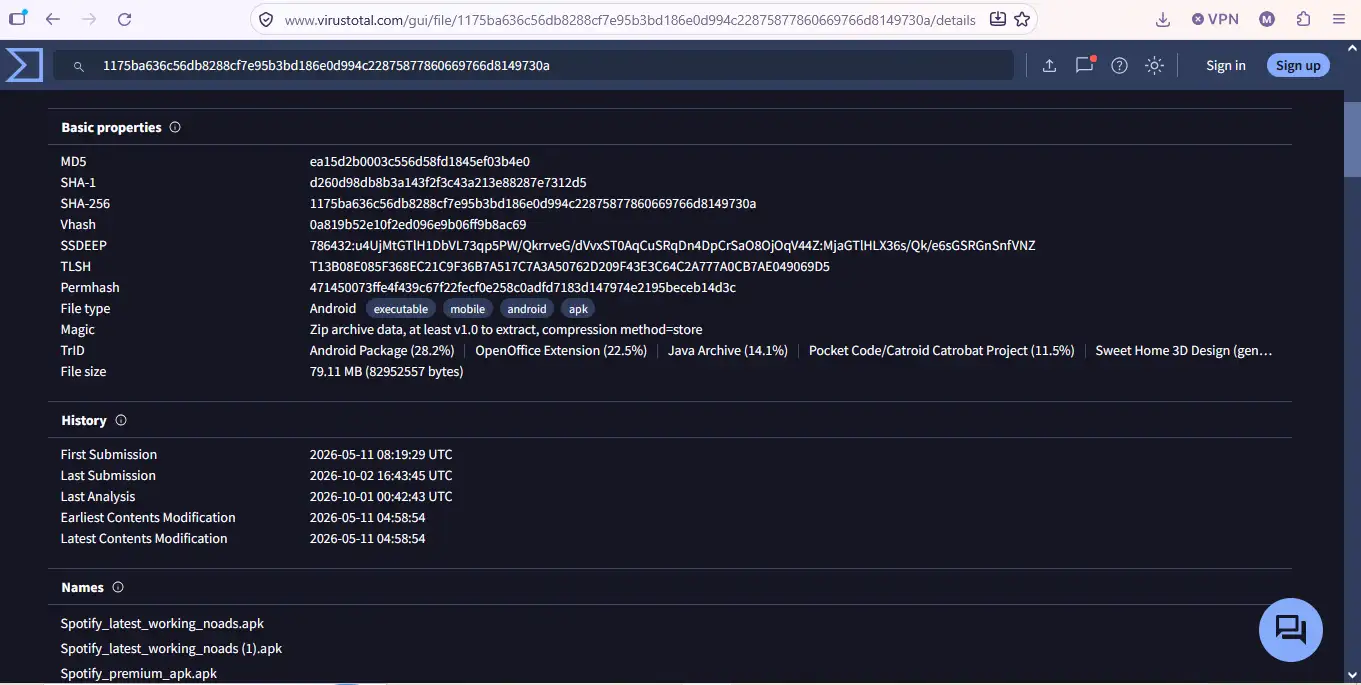Open the notifications comment icon

tap(1084, 65)
